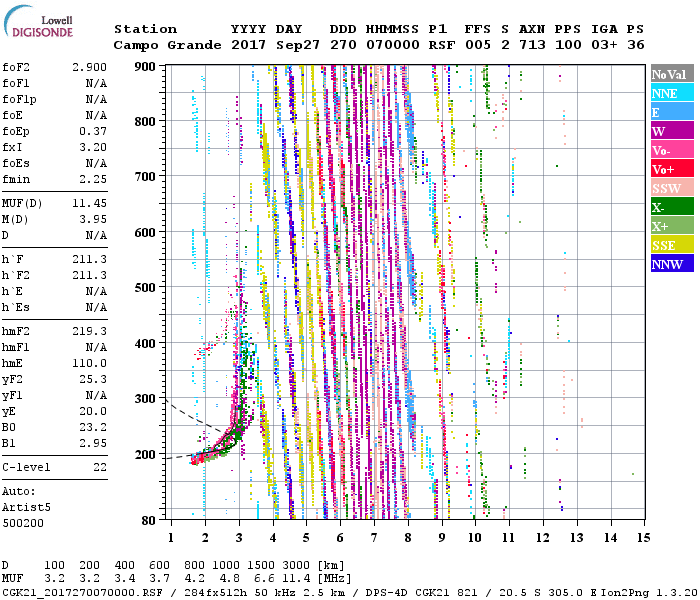Click the MUF(D) value 11.45
This screenshot has width=700, height=600.
(89, 204)
